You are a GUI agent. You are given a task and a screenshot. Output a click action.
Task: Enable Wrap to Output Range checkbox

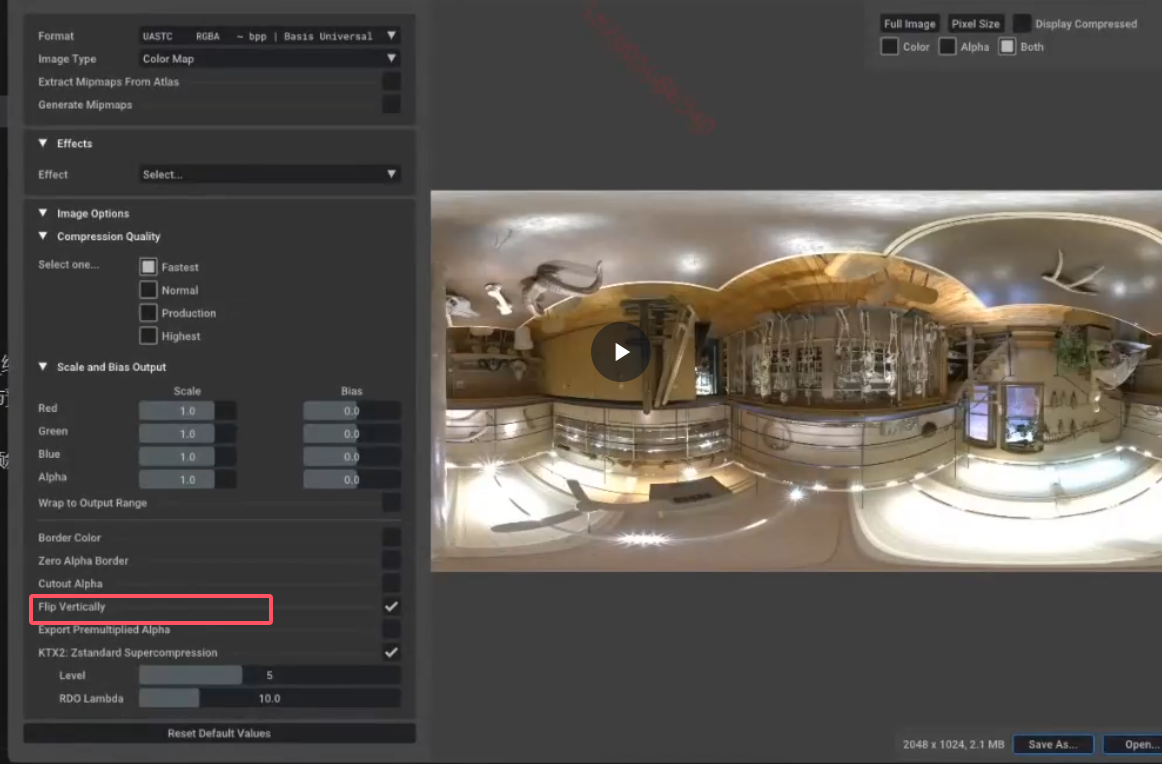click(x=391, y=502)
